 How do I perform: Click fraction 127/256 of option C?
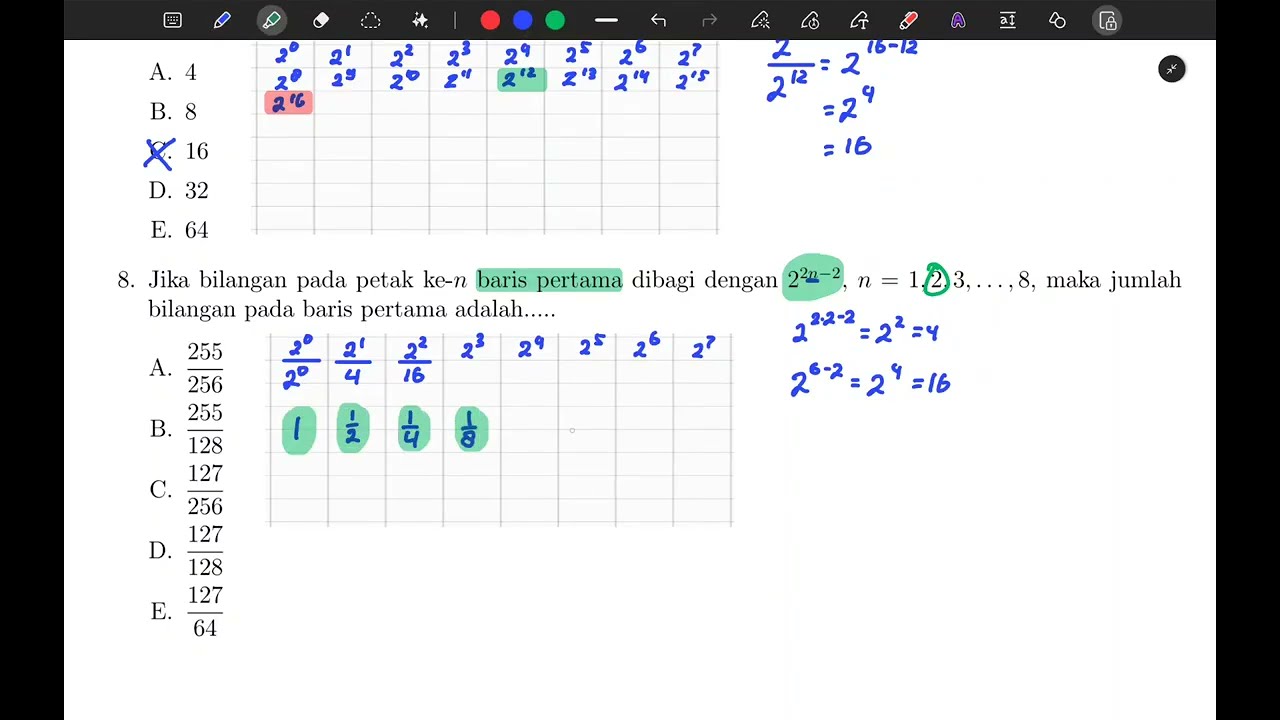pyautogui.click(x=205, y=490)
